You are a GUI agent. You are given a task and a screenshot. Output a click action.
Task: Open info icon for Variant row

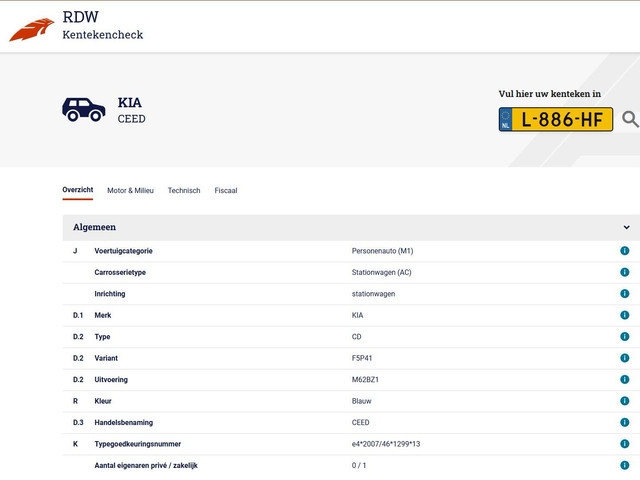pos(625,358)
